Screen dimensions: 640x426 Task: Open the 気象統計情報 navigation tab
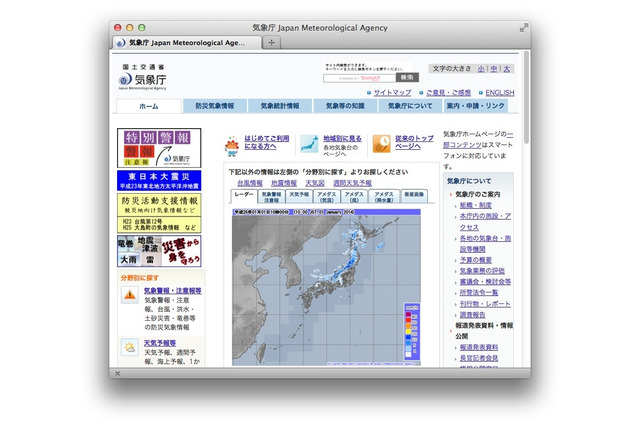280,106
